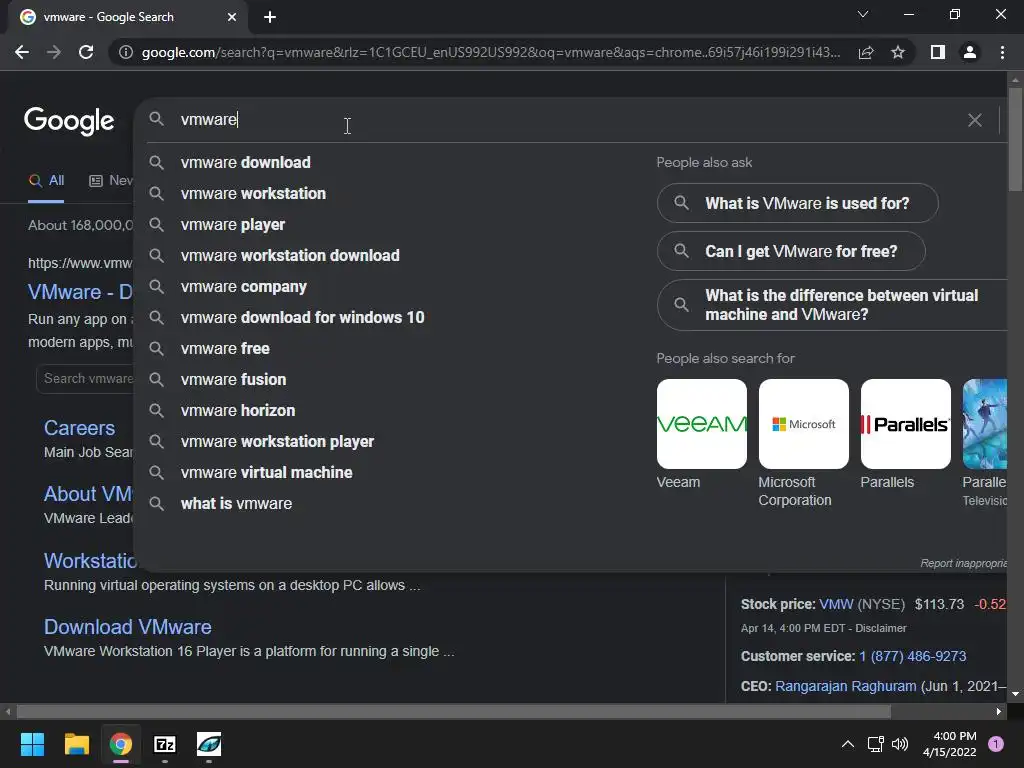This screenshot has width=1024, height=768.
Task: Open the clock showing 4:00 PM
Action: (950, 744)
